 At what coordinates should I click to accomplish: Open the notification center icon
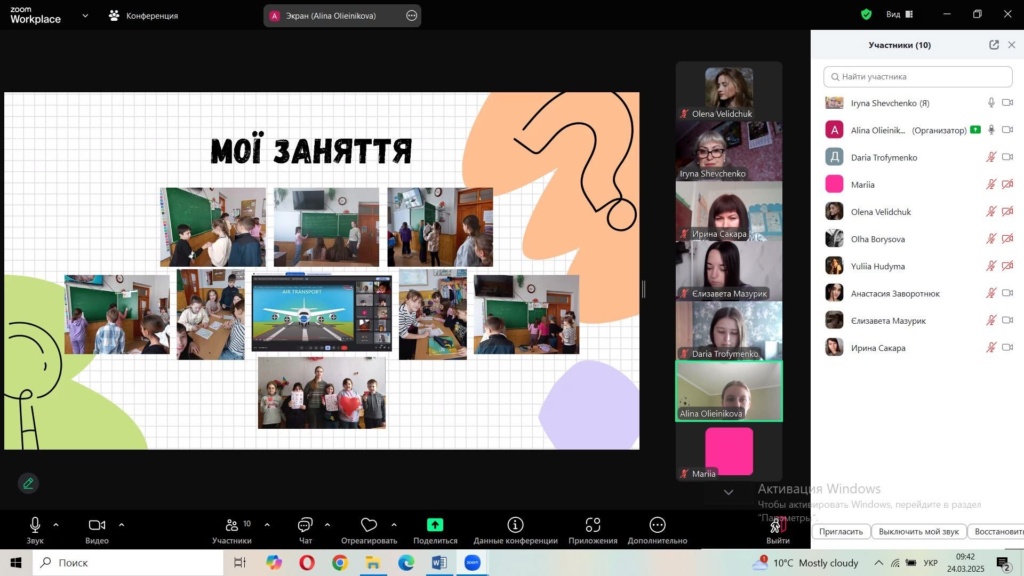click(x=1004, y=562)
